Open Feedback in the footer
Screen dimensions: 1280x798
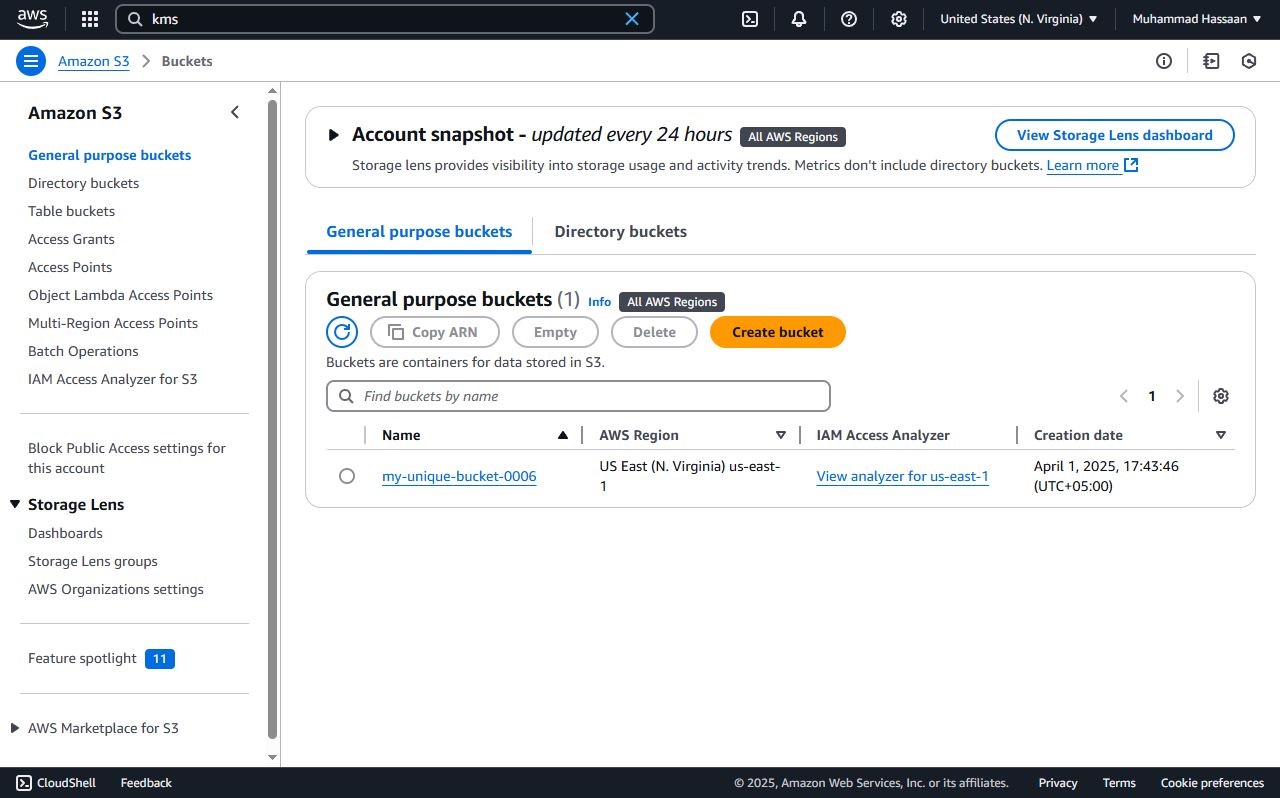[x=146, y=783]
